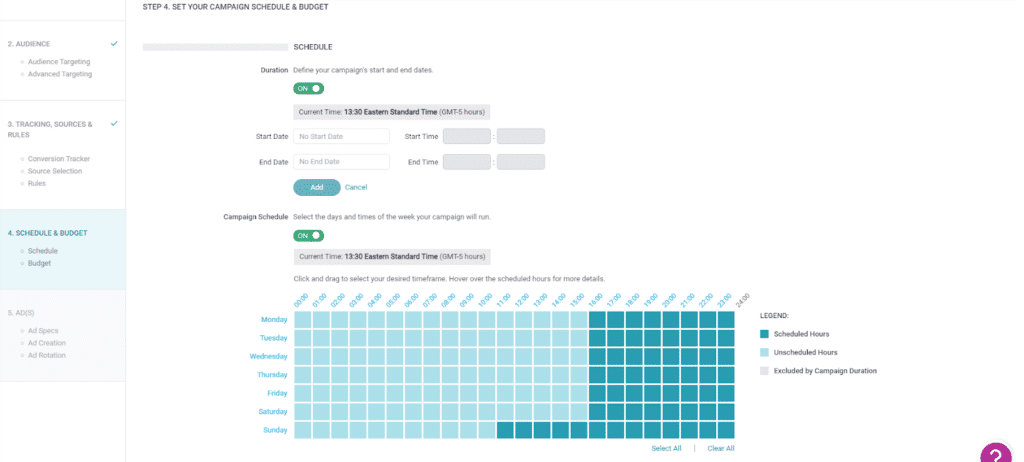Click the purple help question mark icon

tap(996, 453)
